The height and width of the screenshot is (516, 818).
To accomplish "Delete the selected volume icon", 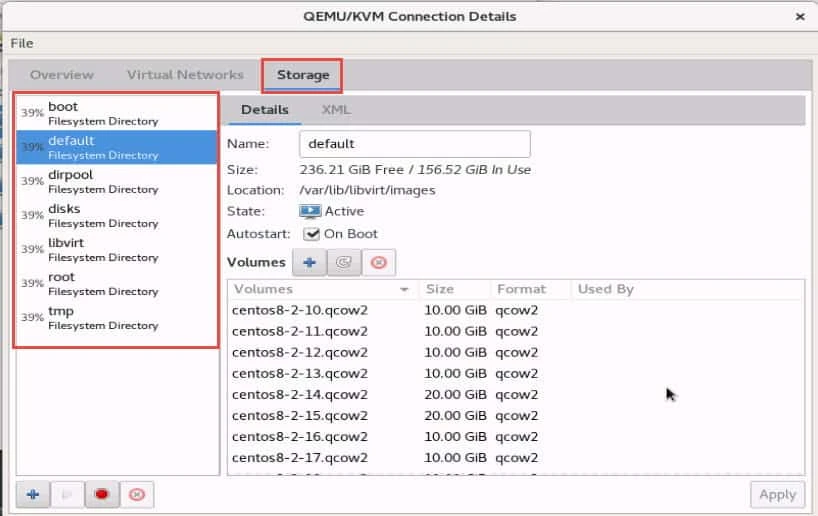I will click(379, 262).
